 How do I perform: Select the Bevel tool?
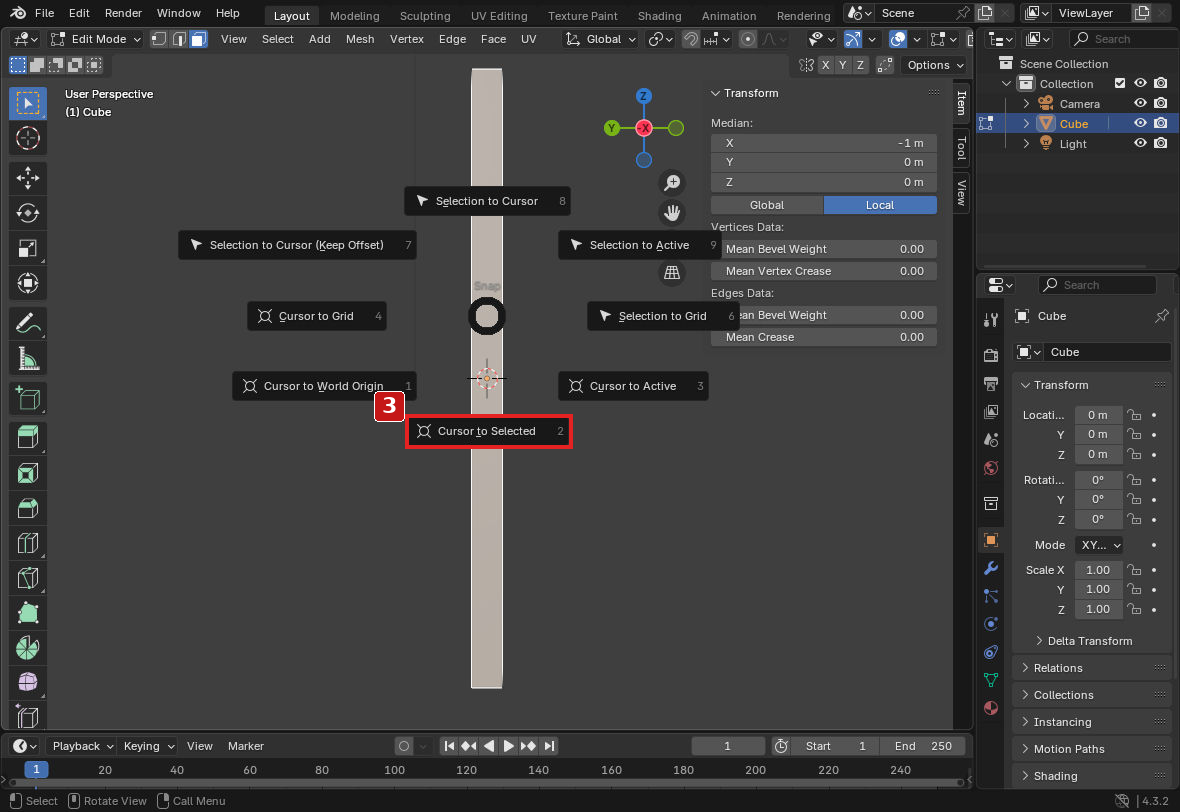[28, 508]
